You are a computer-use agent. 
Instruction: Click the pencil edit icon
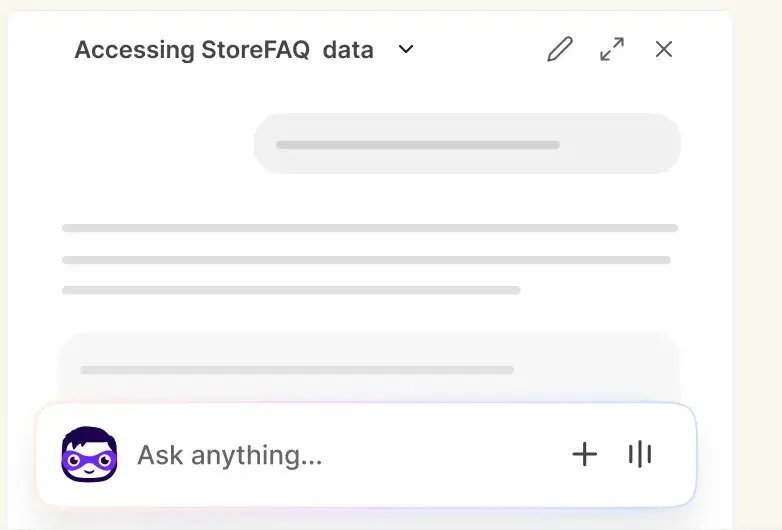point(560,49)
